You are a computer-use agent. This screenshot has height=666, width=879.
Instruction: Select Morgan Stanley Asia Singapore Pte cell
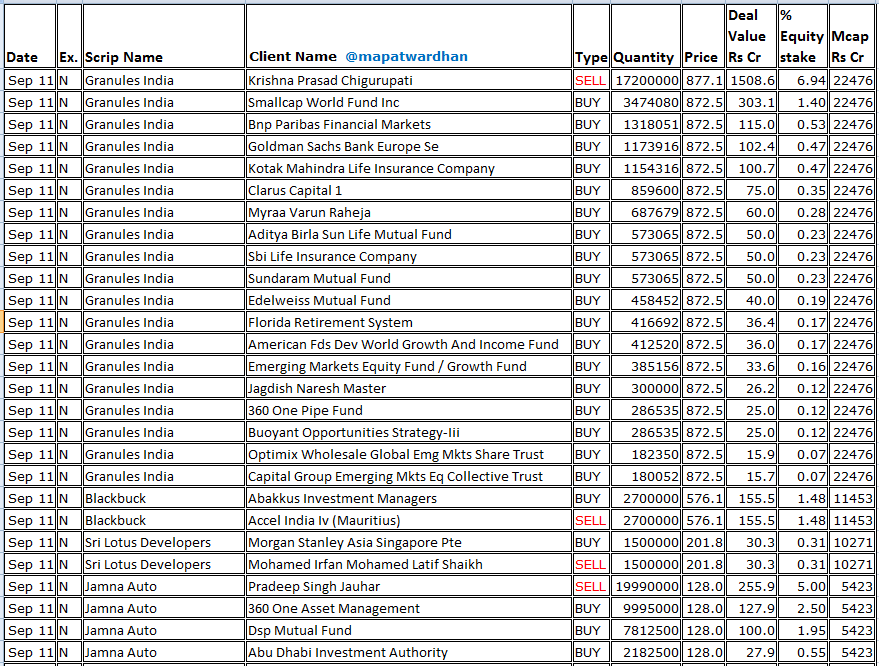409,542
